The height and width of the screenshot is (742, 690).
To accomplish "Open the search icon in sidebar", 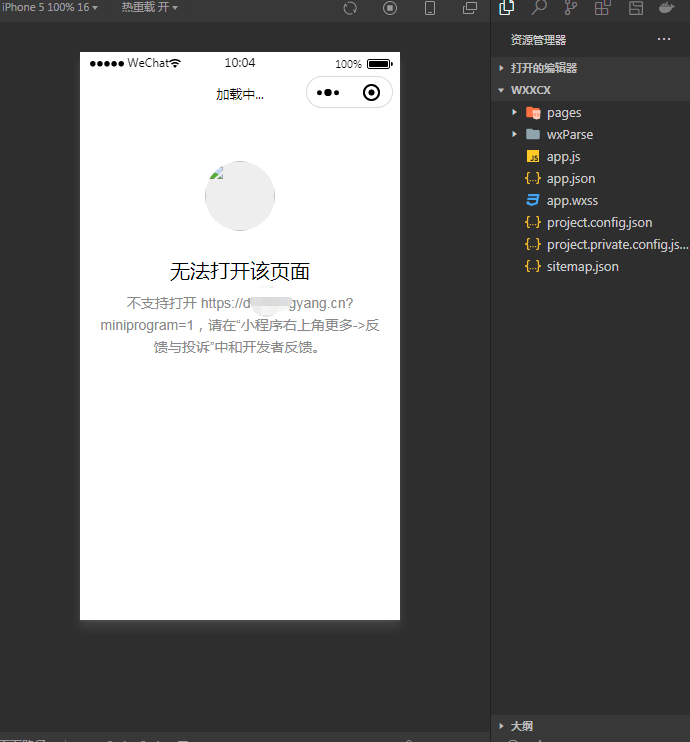I will [539, 8].
